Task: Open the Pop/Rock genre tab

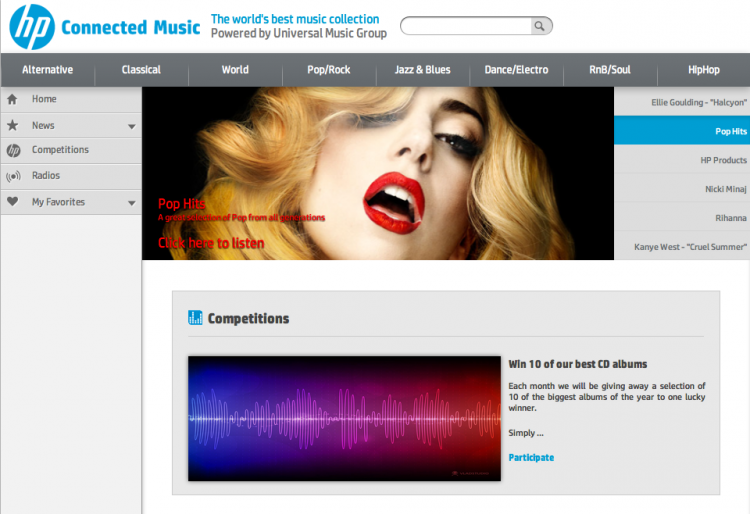Action: (x=329, y=70)
